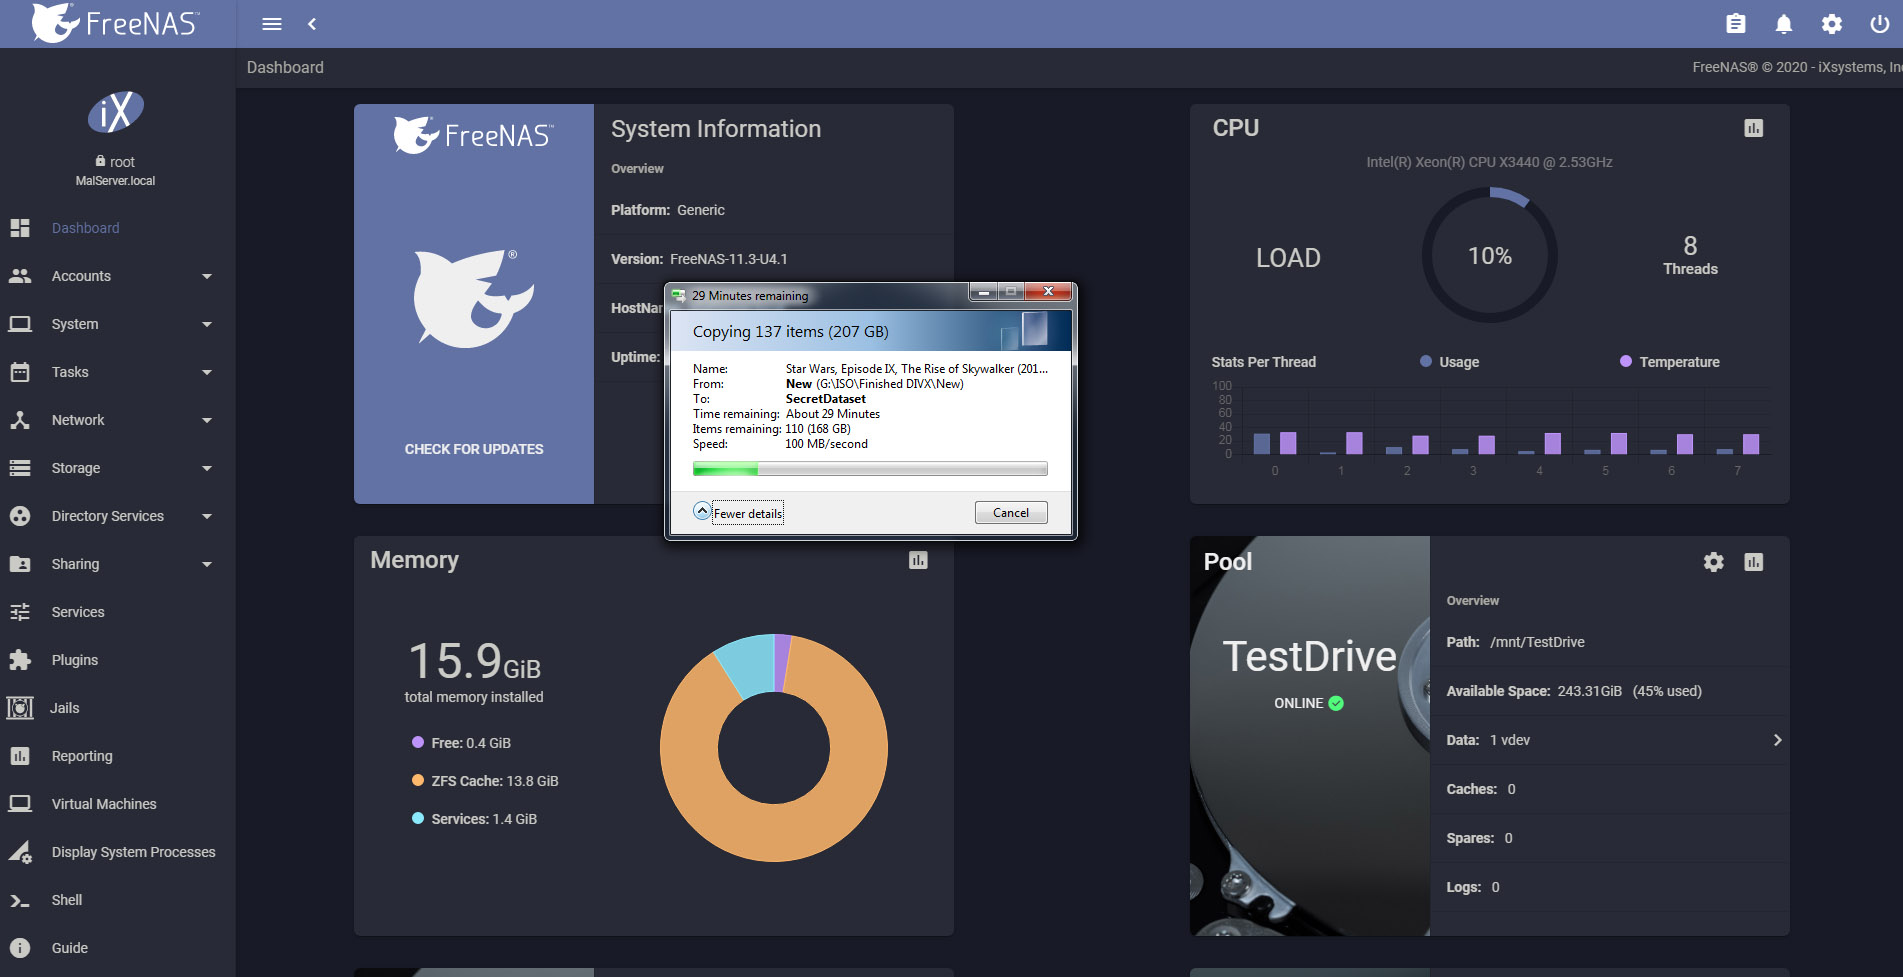Collapse copy dialog with Fewer details
The height and width of the screenshot is (977, 1903).
click(x=738, y=513)
